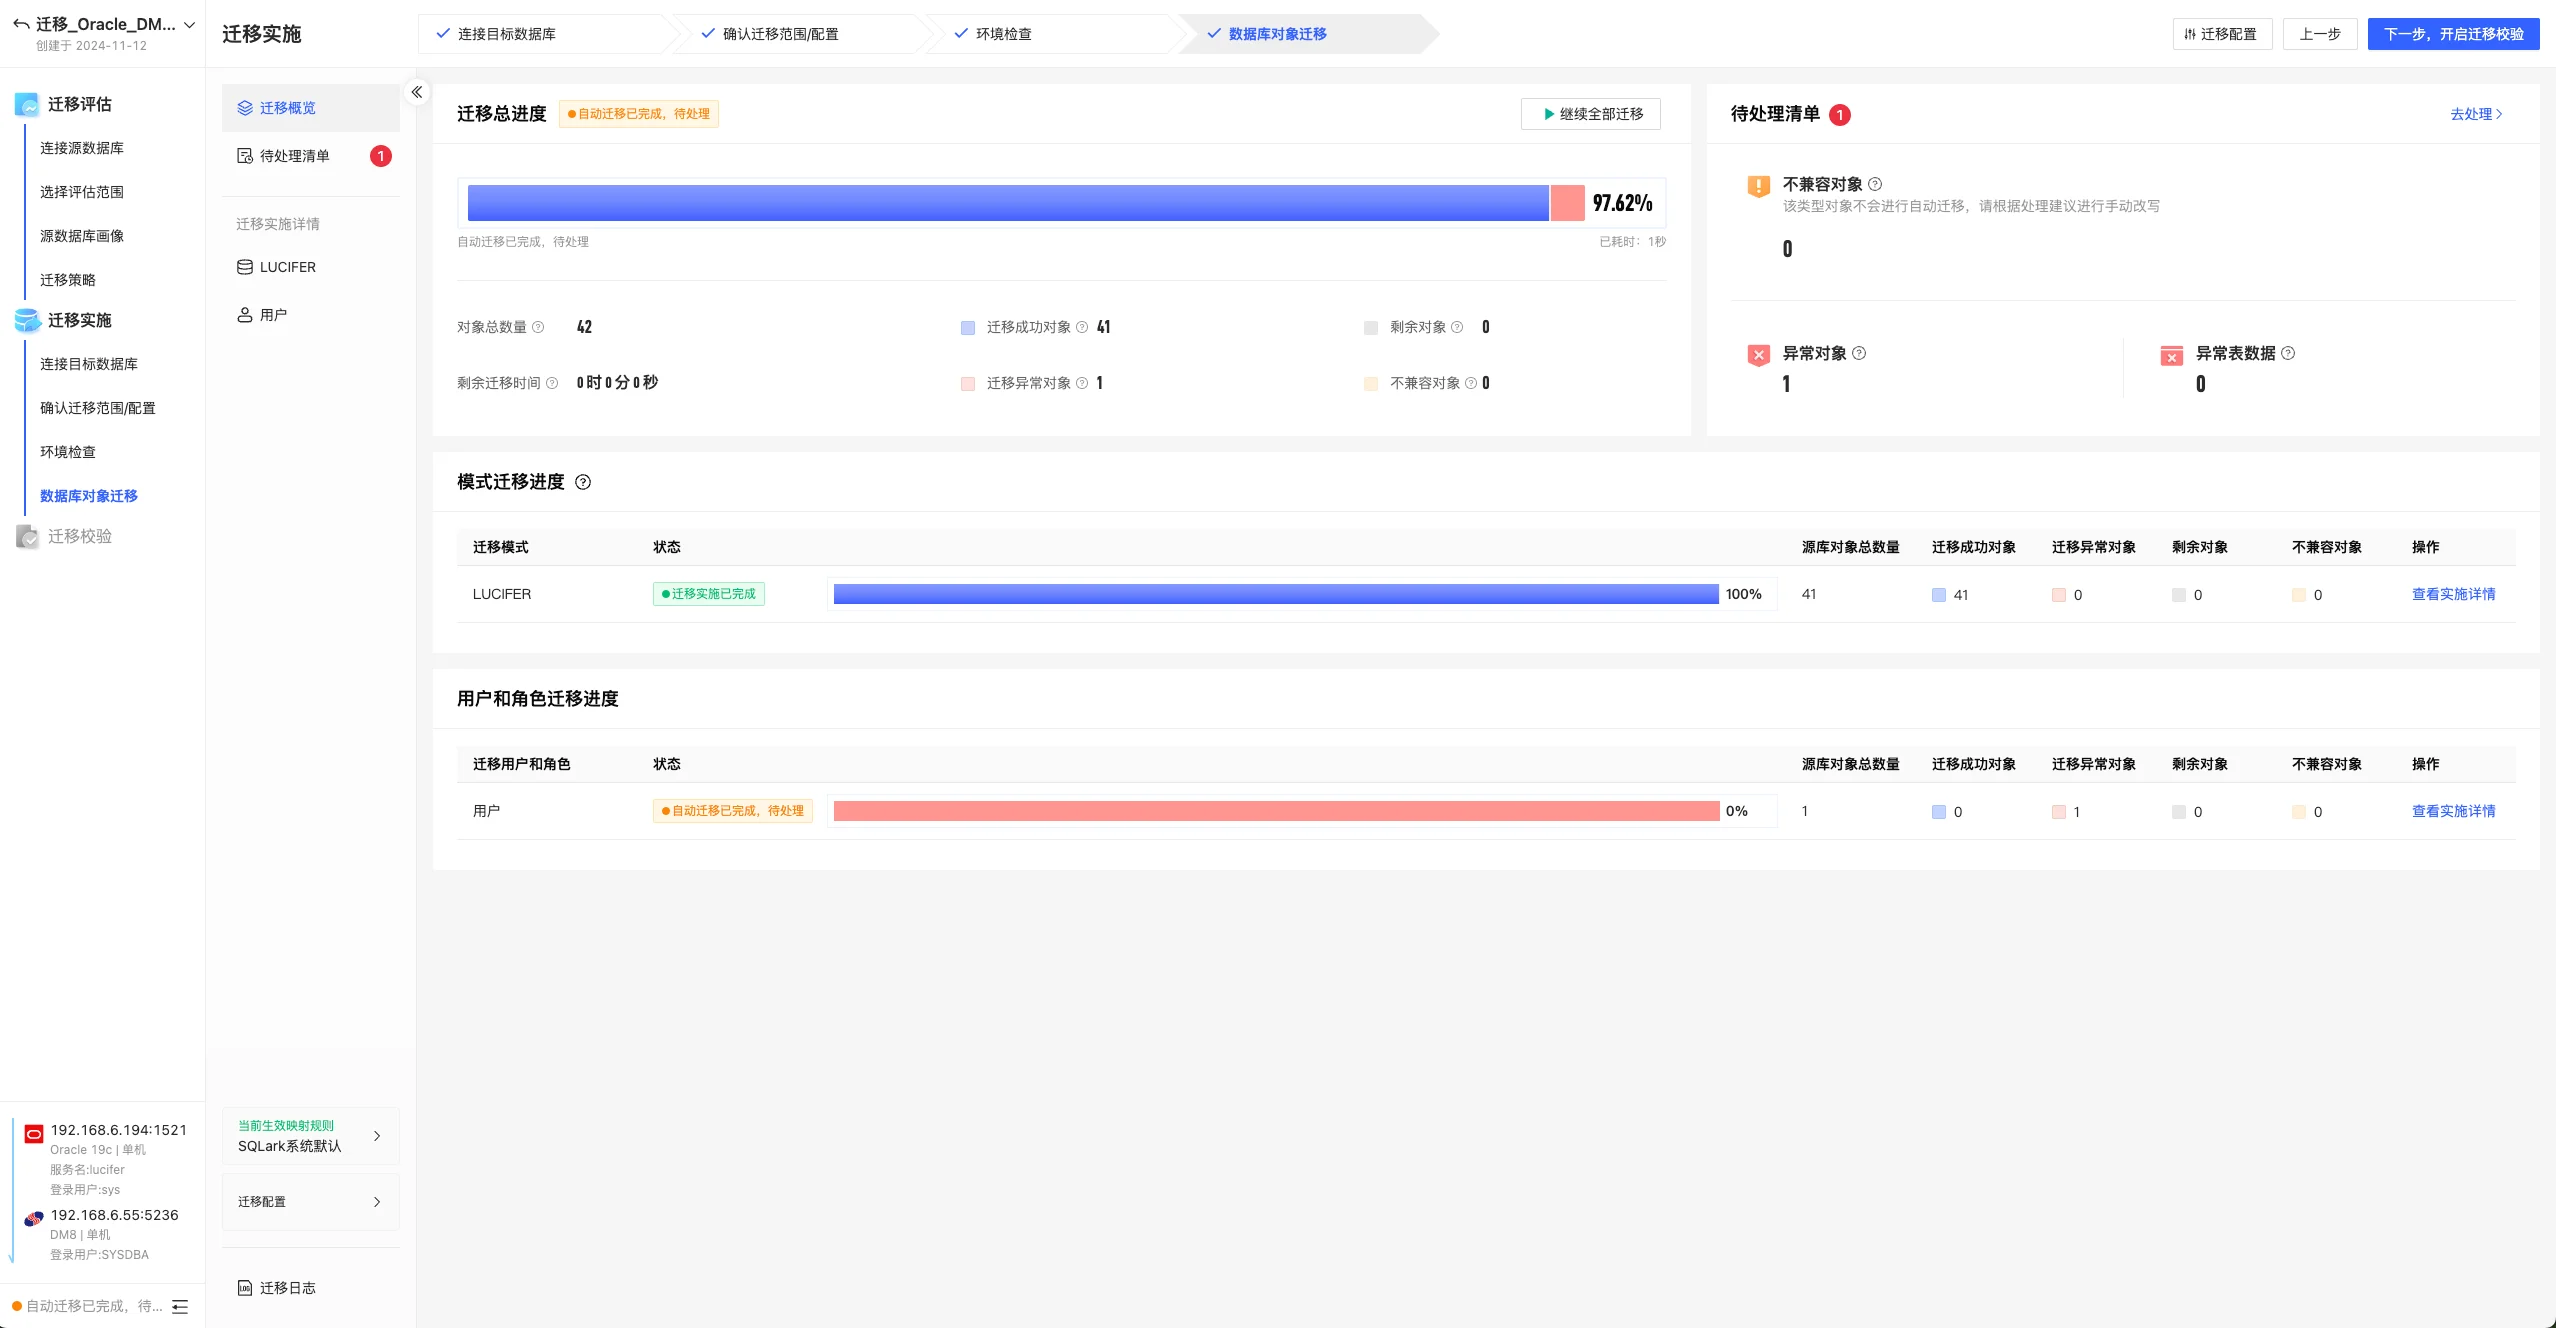Click 下一步，开启迁移校验 button

(x=2453, y=34)
